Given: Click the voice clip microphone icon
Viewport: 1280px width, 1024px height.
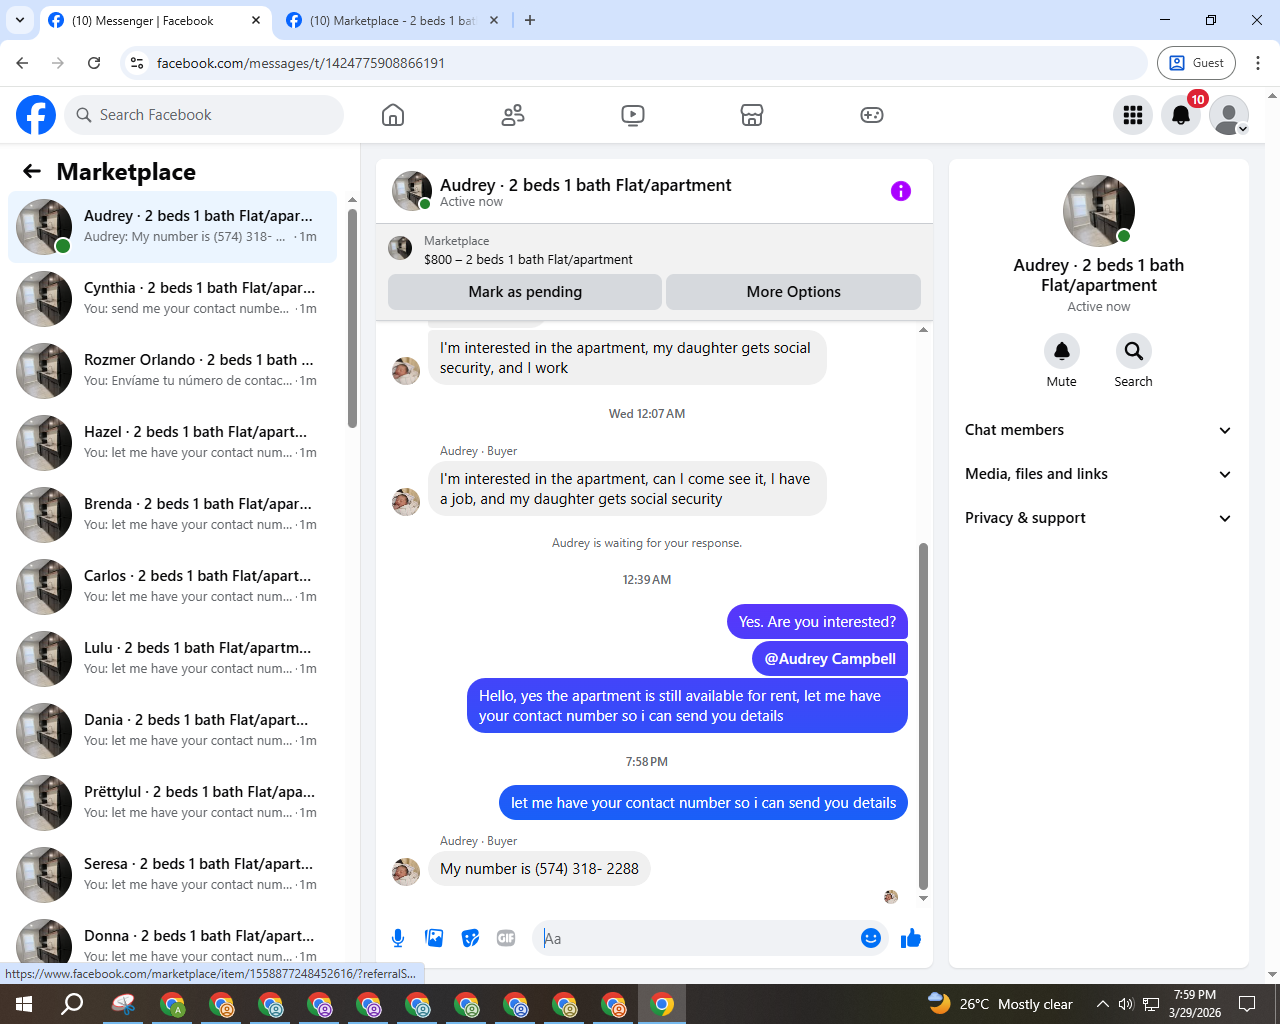Looking at the screenshot, I should [398, 938].
